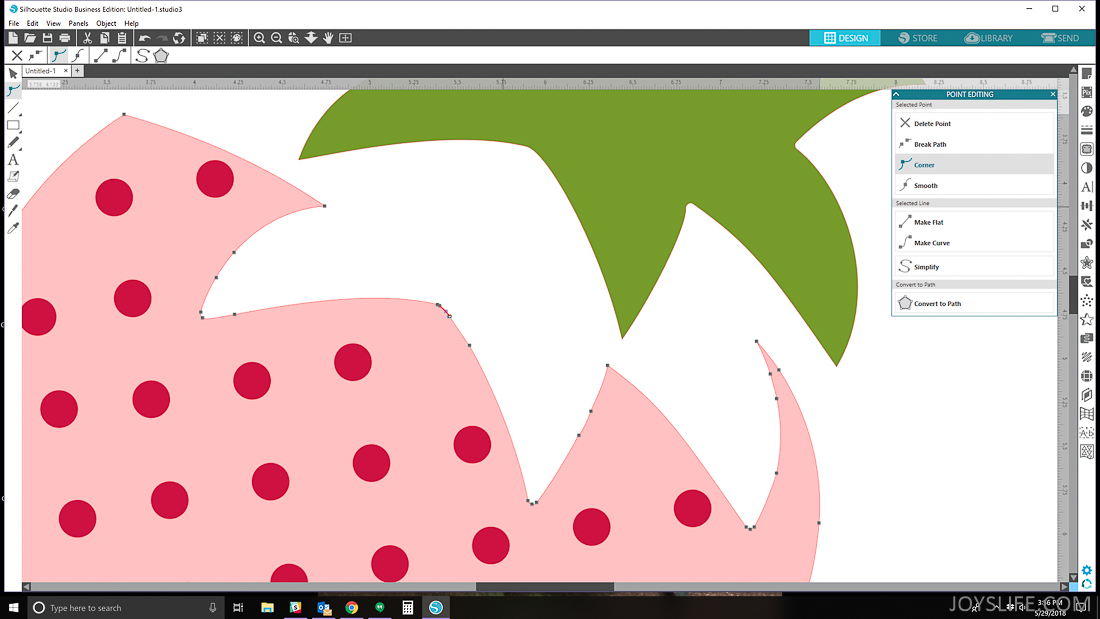Open the Panels menu

[78, 23]
